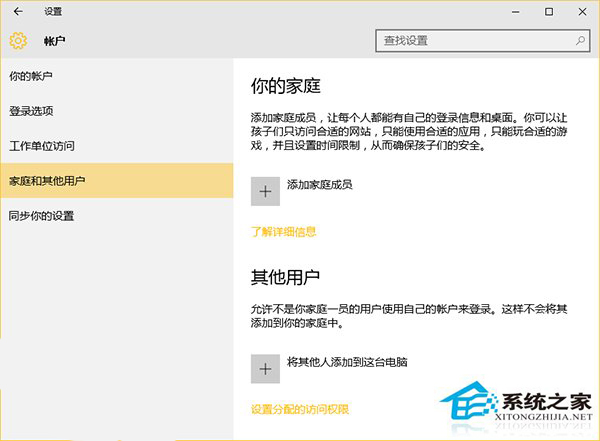Select 家庭和其他用户 in the sidebar
This screenshot has height=441, width=600.
coord(117,181)
